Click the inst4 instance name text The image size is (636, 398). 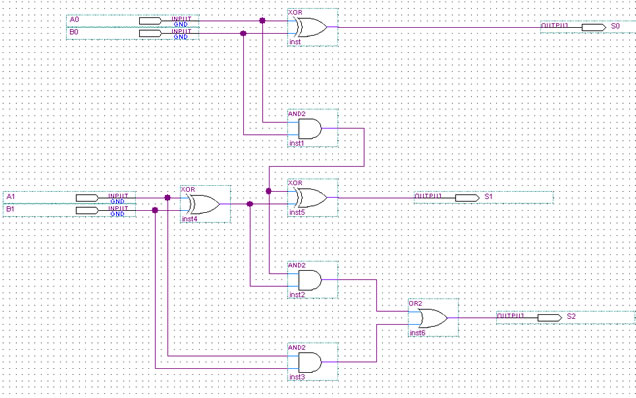(x=189, y=219)
